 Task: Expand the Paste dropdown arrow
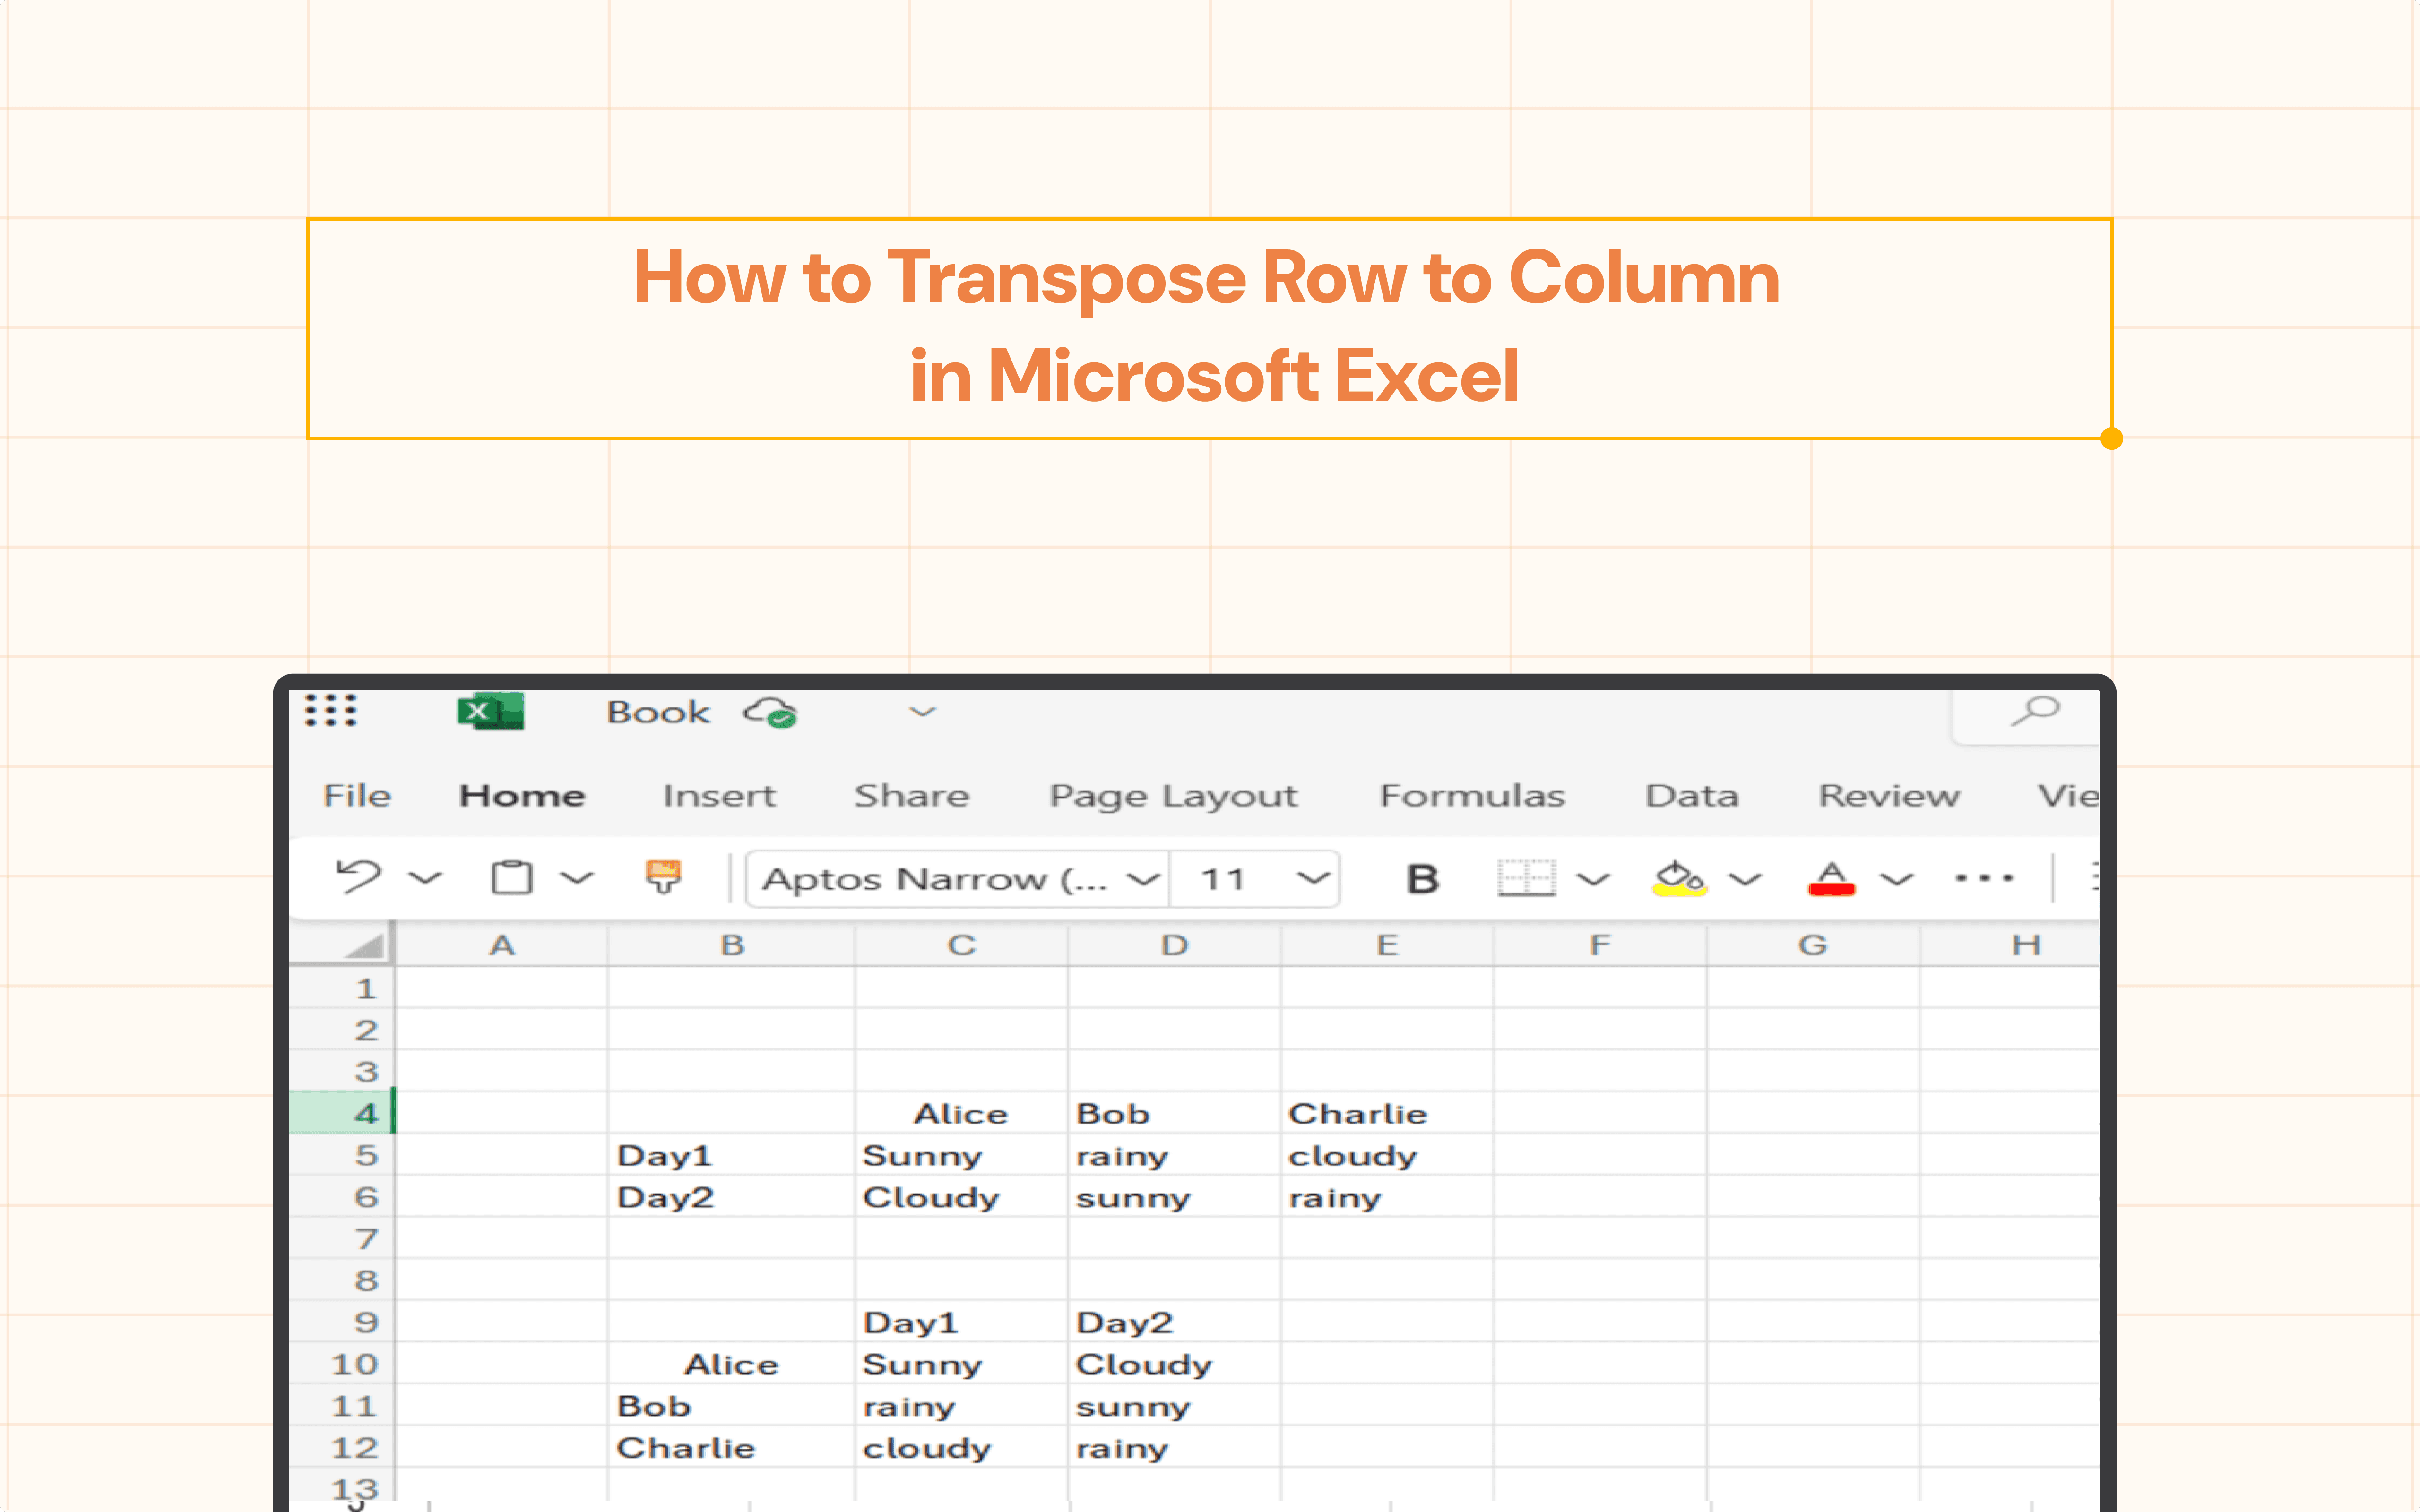[x=577, y=878]
